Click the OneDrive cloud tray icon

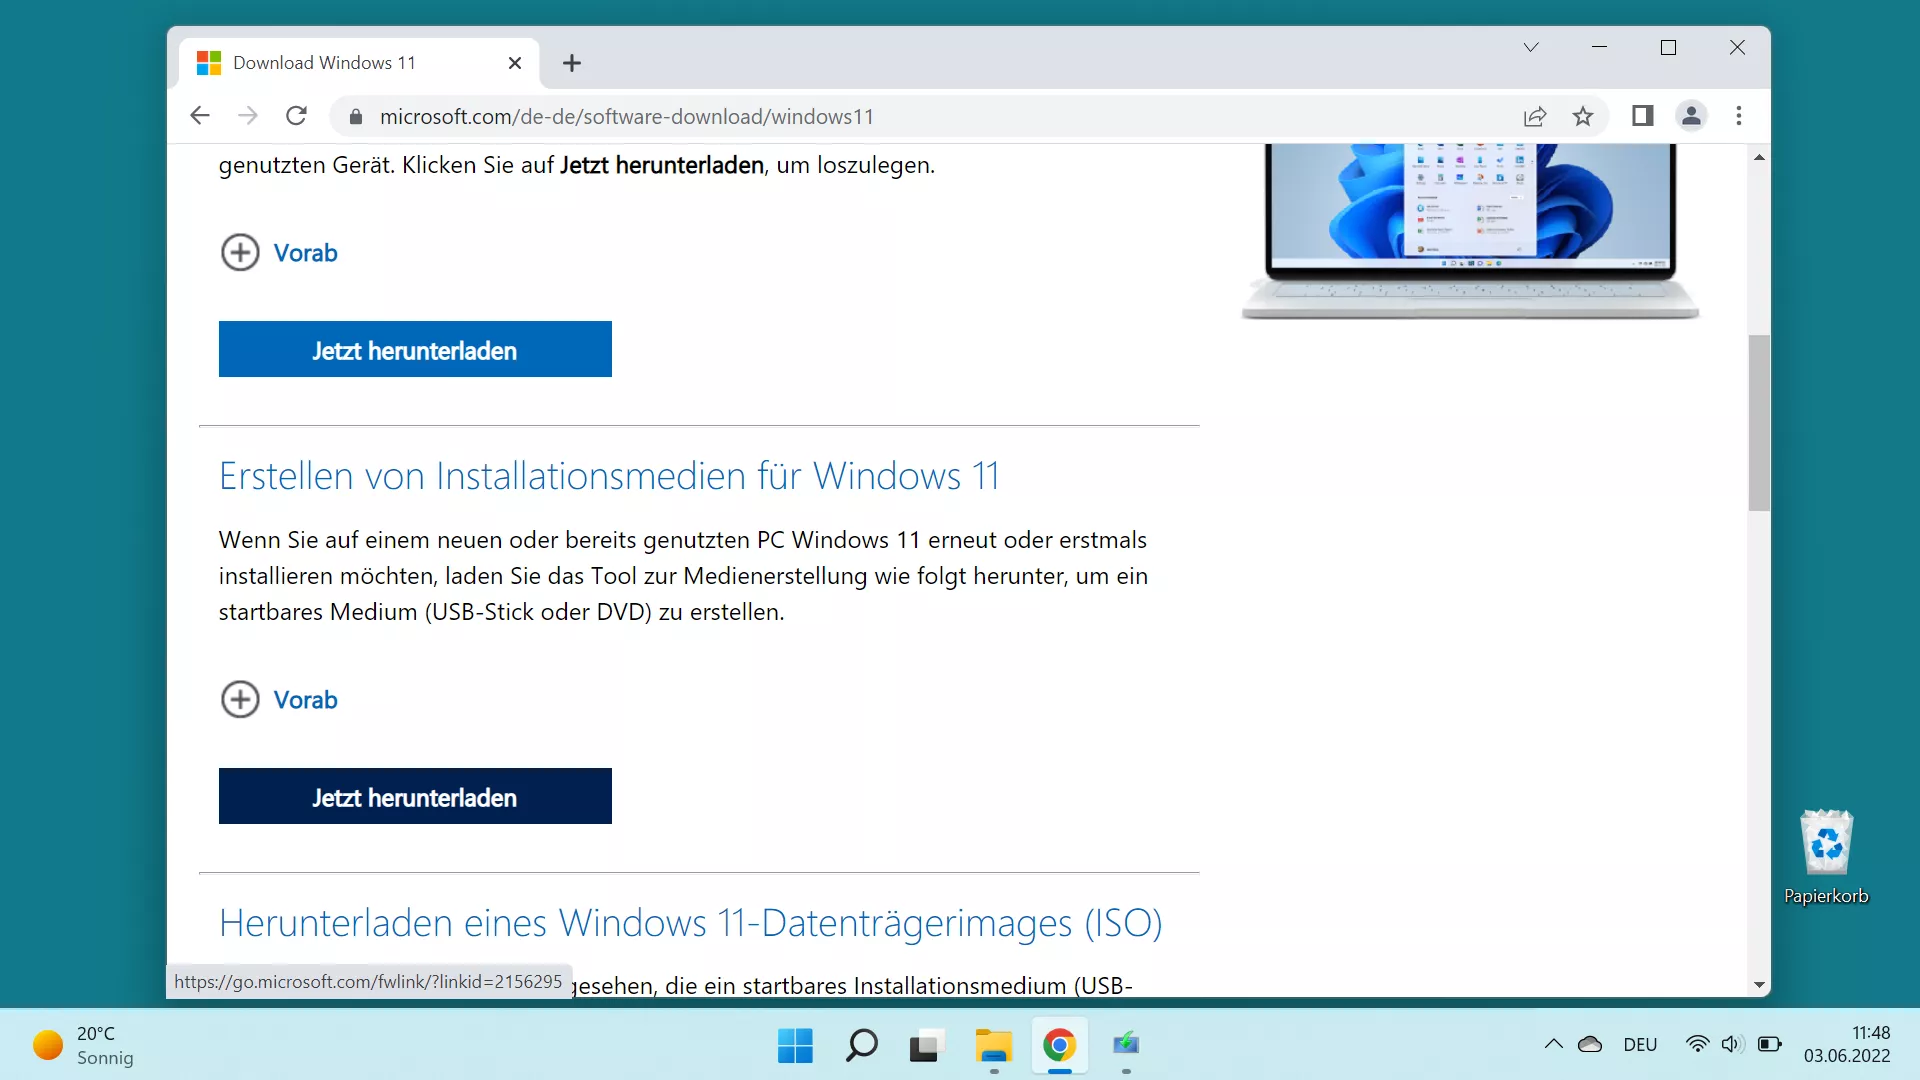coord(1590,1044)
